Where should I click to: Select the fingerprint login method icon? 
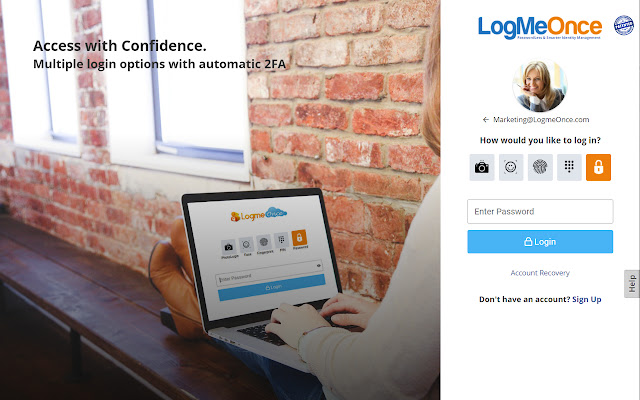point(540,167)
